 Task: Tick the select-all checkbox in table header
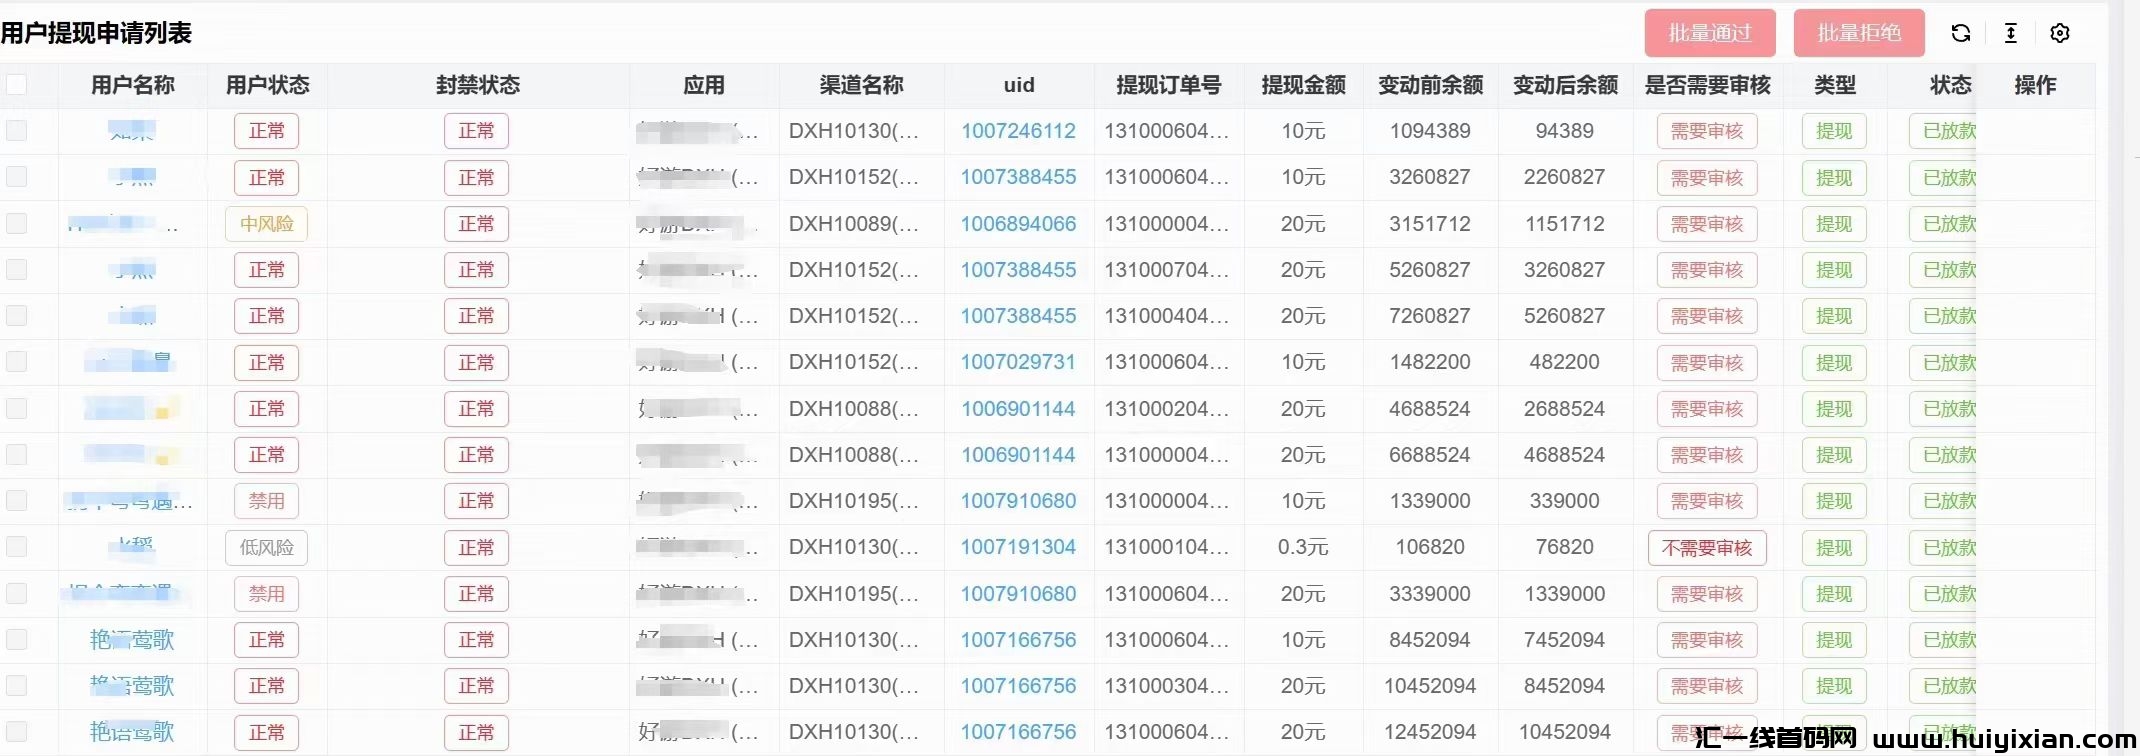(17, 85)
